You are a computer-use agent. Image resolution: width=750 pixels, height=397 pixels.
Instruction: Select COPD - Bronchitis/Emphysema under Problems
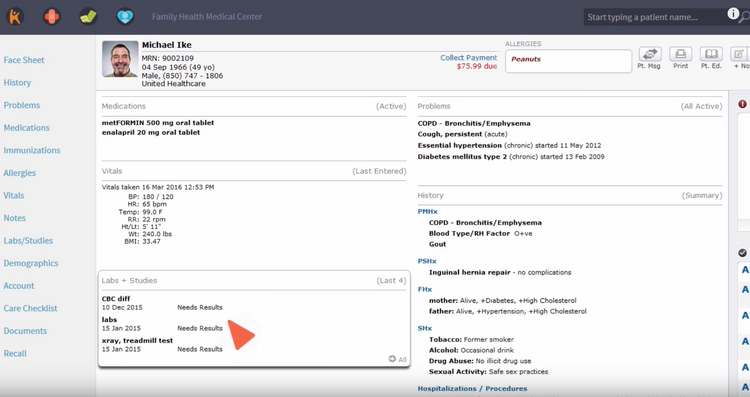[x=474, y=123]
